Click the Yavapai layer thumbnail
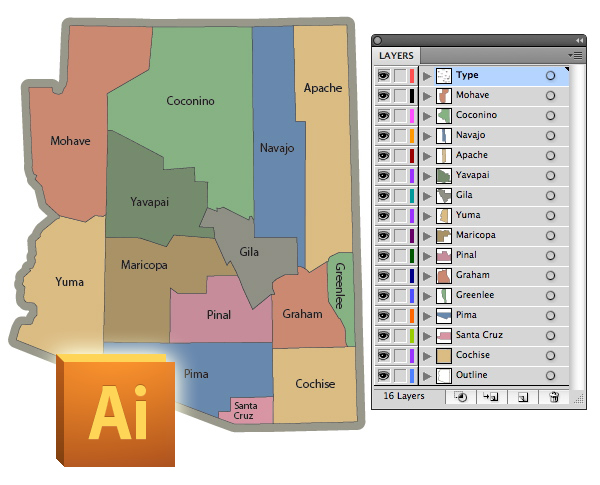 pyautogui.click(x=444, y=175)
